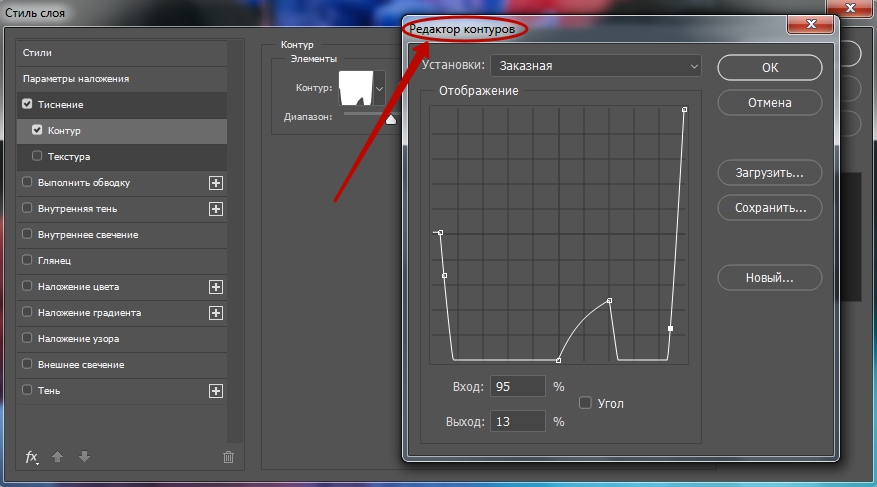
Task: Click the Выход input field
Action: click(517, 422)
